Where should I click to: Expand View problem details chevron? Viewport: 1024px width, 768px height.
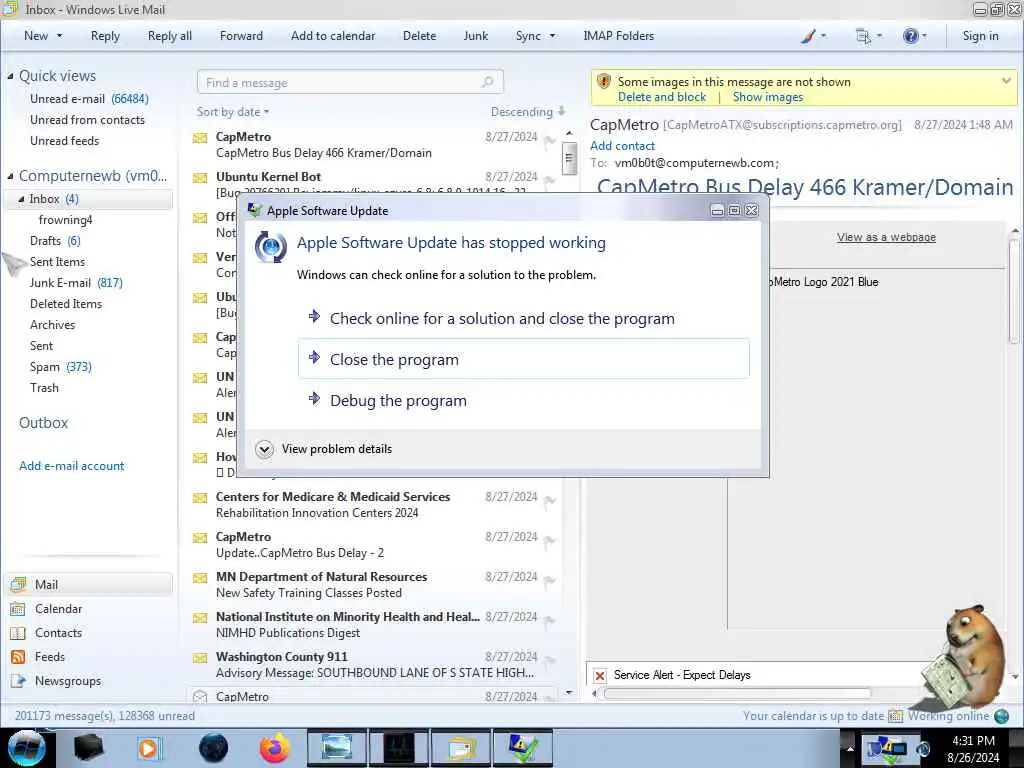264,449
